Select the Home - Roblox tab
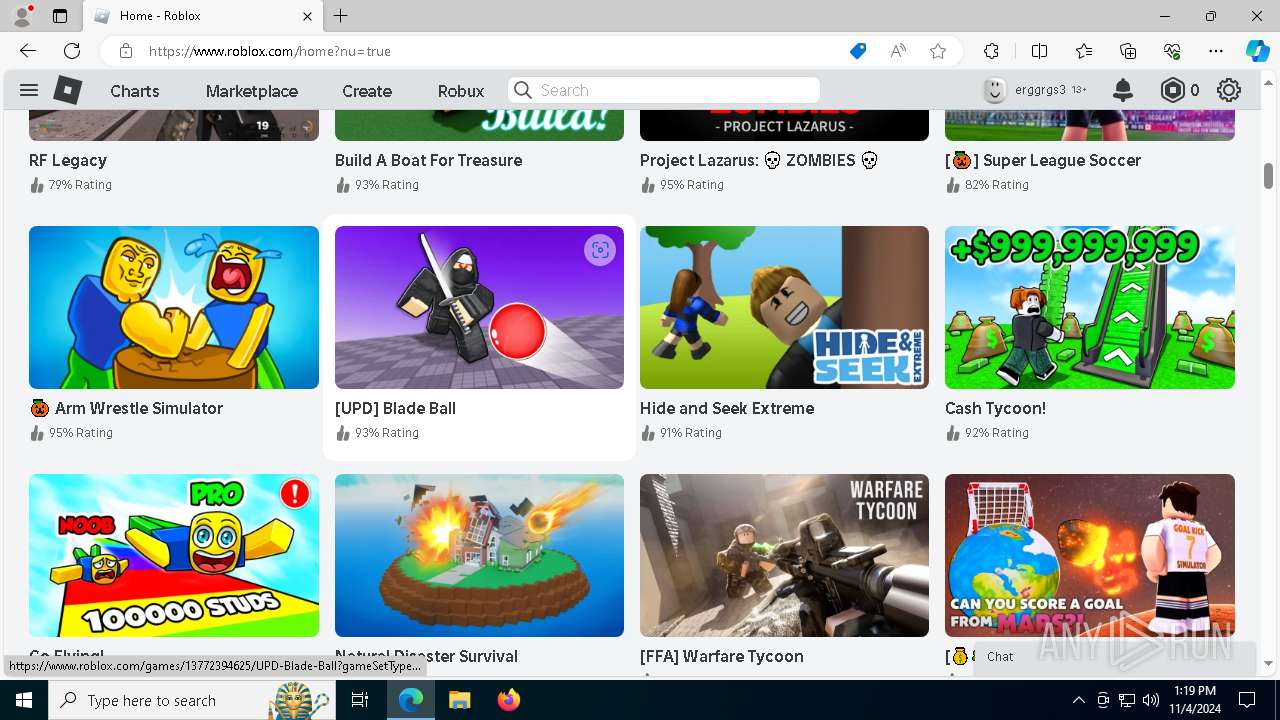Screen dimensions: 1280x720 [203, 16]
